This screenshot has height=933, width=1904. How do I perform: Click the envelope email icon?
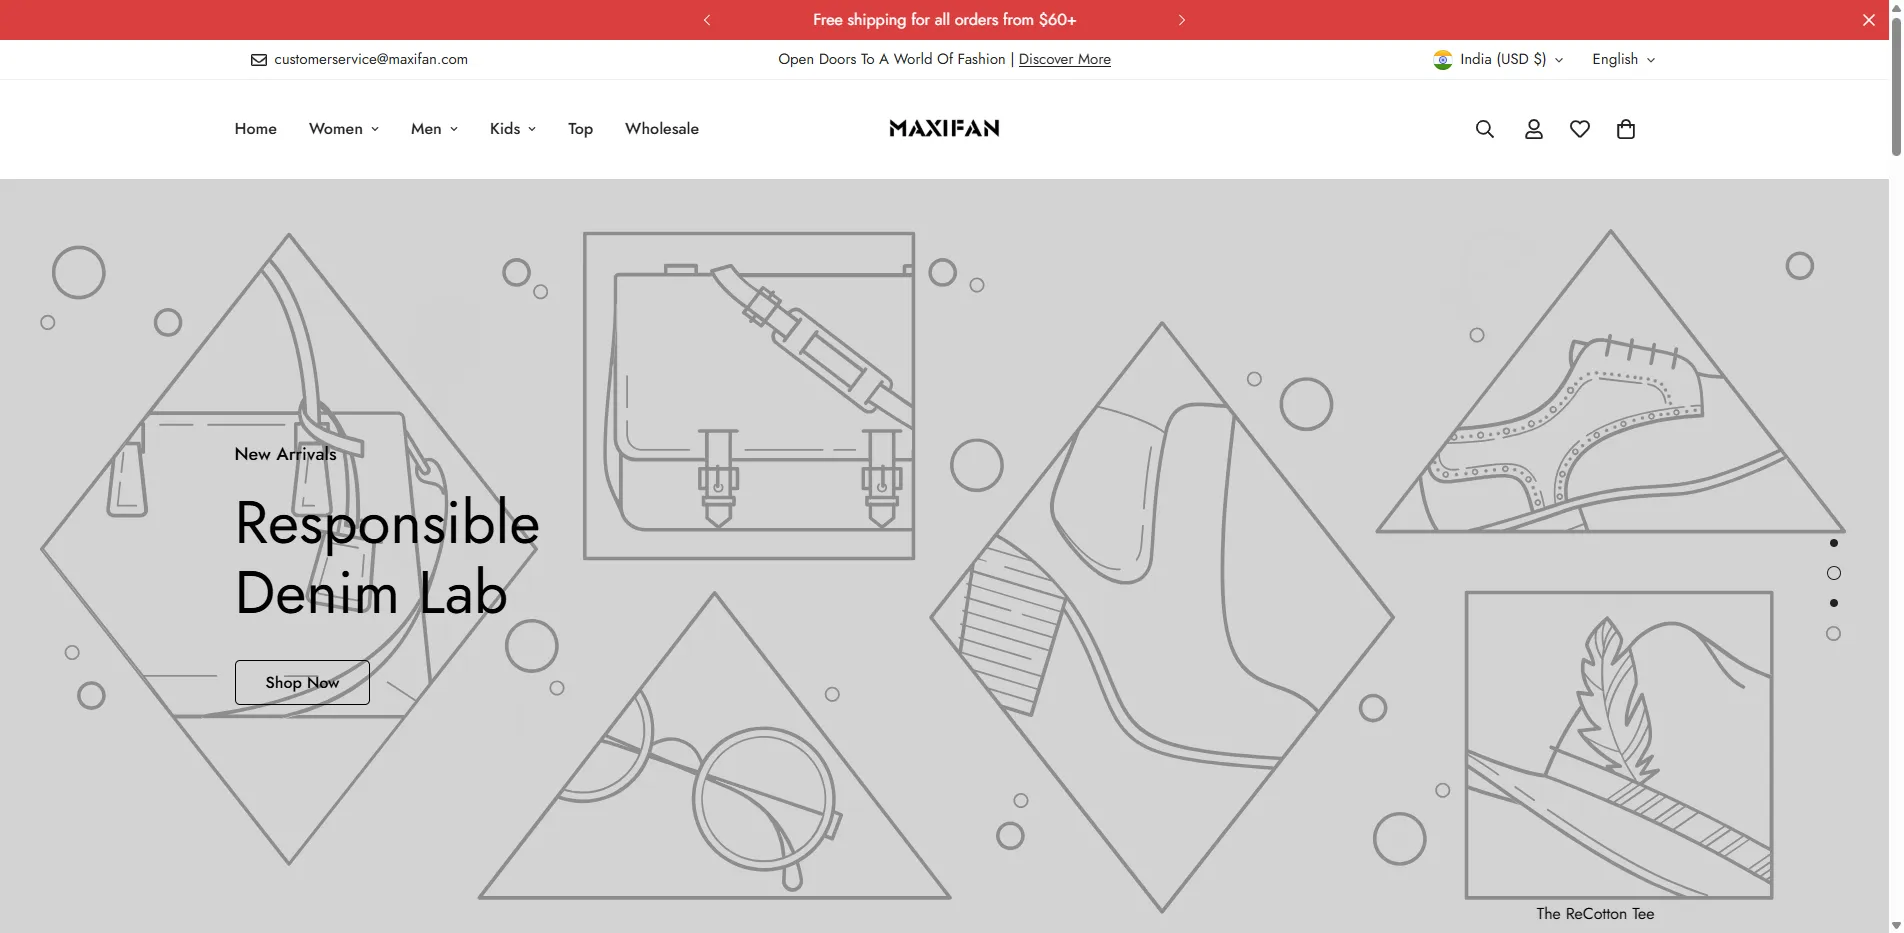[259, 60]
